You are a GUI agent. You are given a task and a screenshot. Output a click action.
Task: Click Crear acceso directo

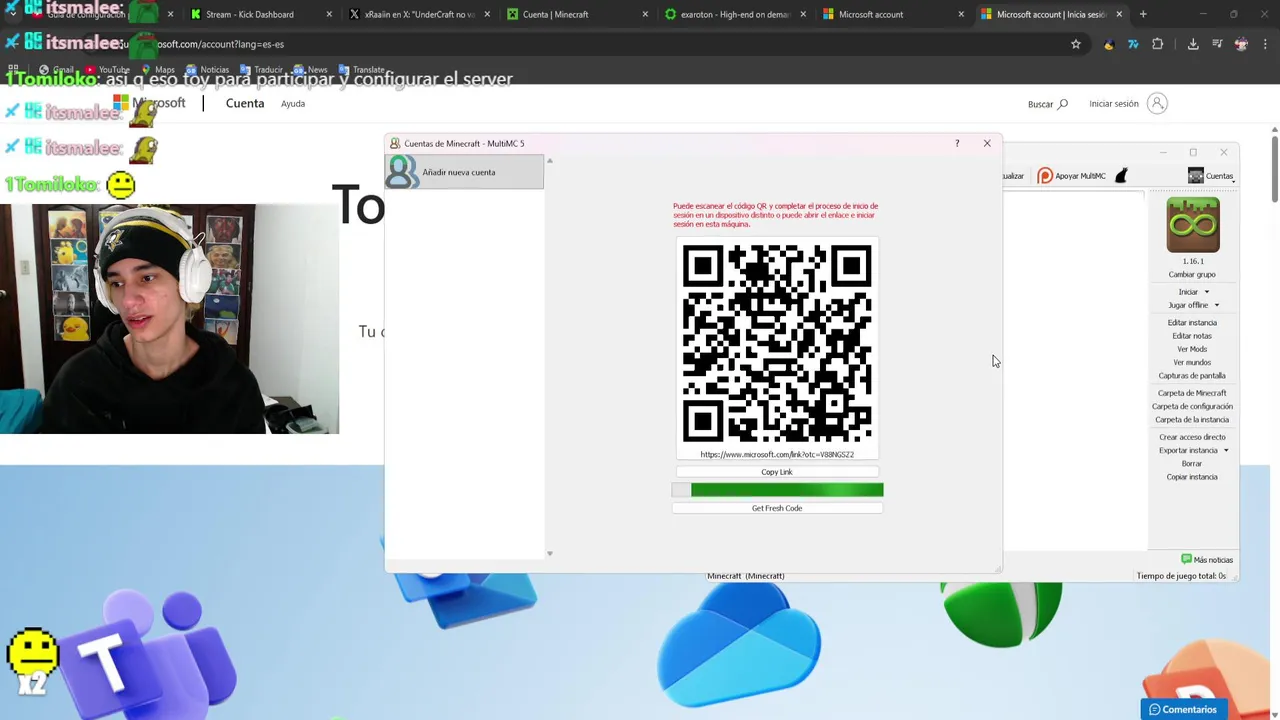(x=1192, y=437)
